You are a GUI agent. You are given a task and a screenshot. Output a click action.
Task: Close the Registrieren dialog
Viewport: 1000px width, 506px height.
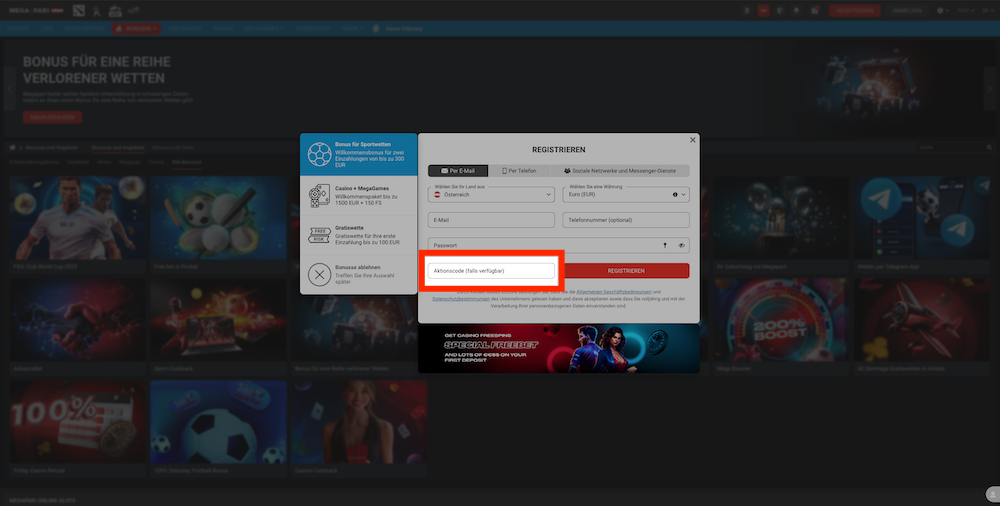tap(693, 140)
